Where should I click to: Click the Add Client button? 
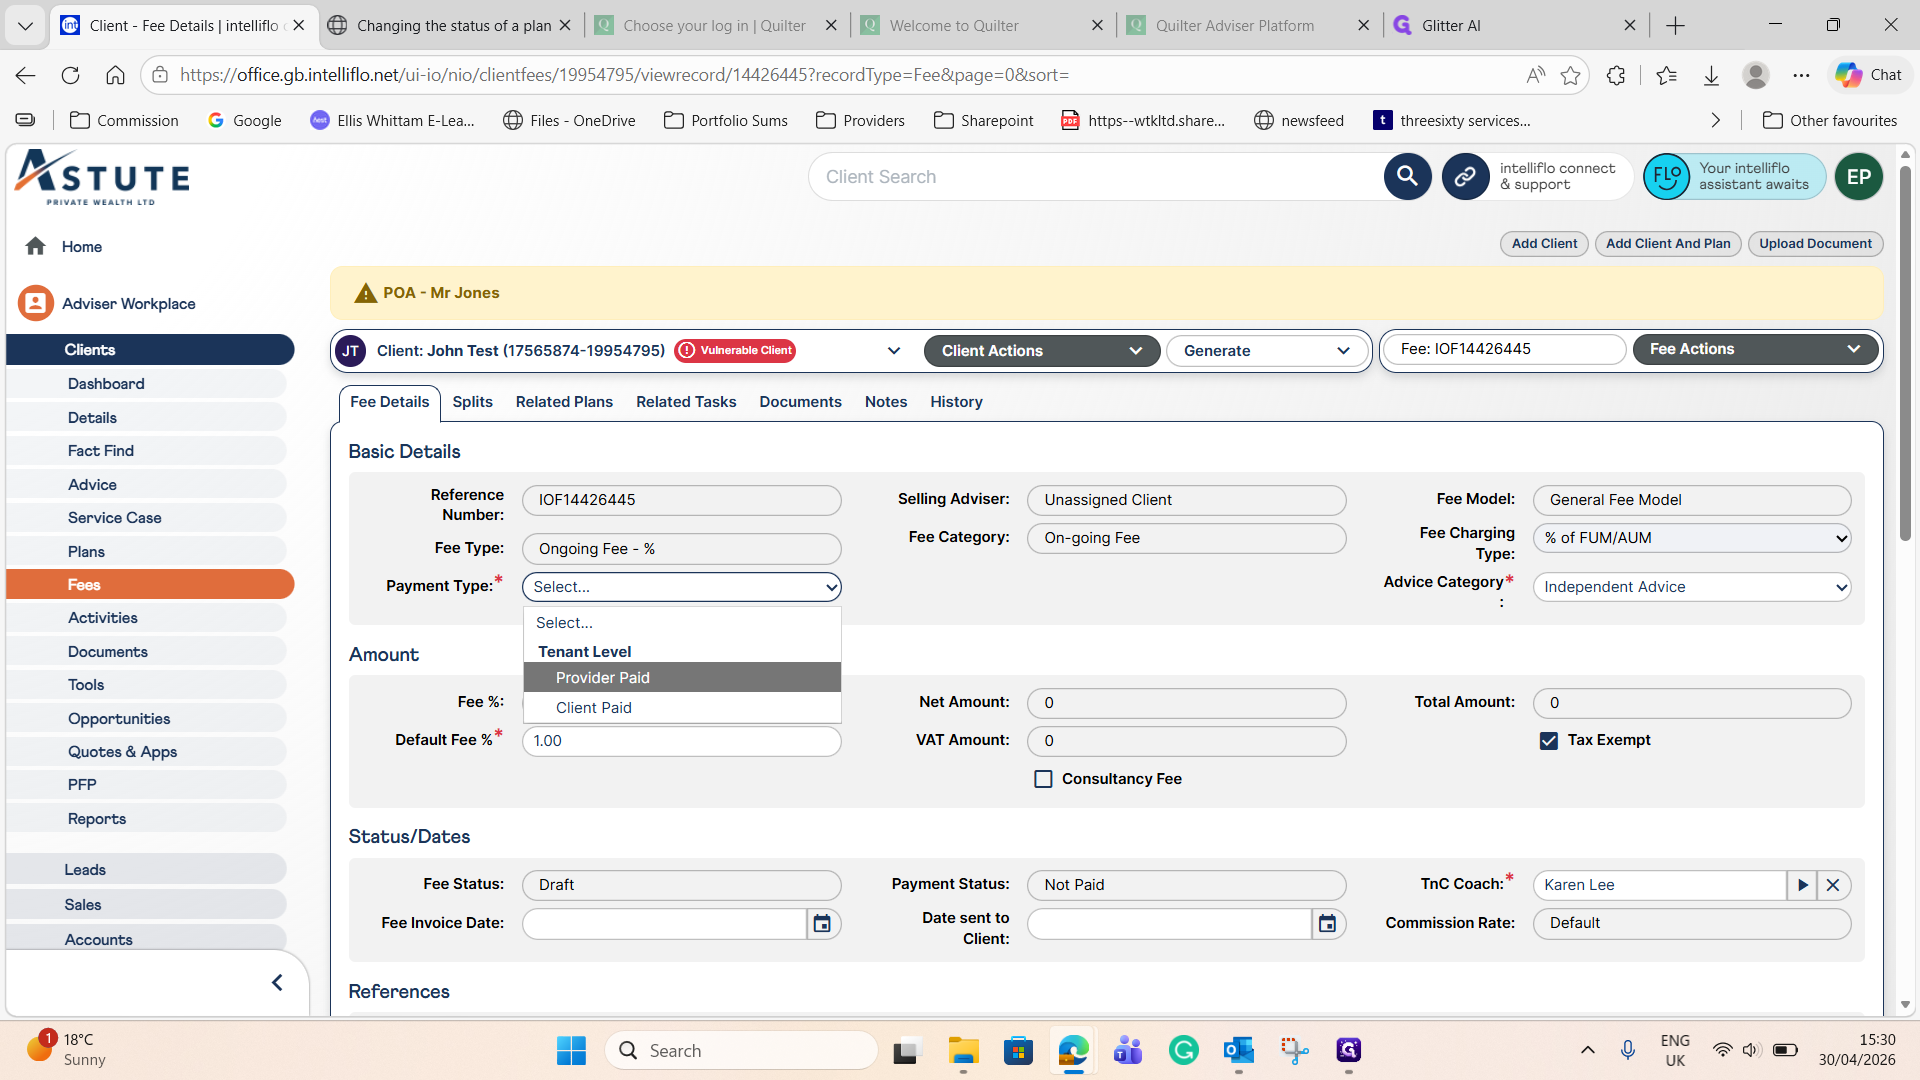coord(1544,244)
